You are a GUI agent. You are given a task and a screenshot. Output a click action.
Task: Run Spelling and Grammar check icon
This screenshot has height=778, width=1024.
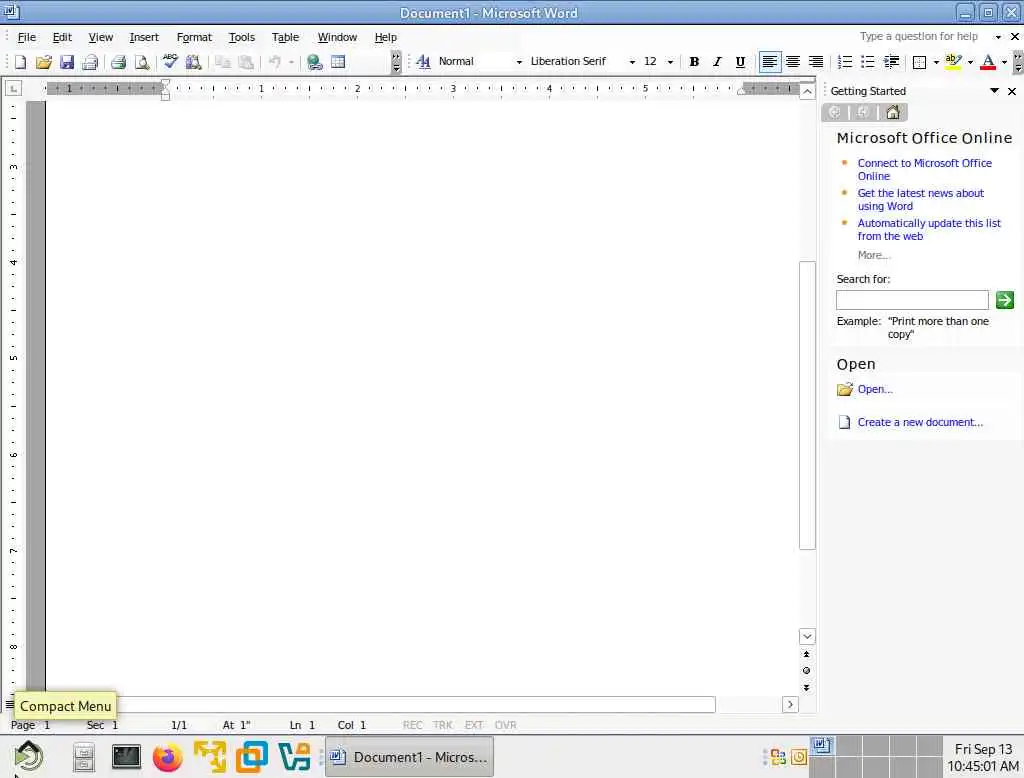pos(170,62)
